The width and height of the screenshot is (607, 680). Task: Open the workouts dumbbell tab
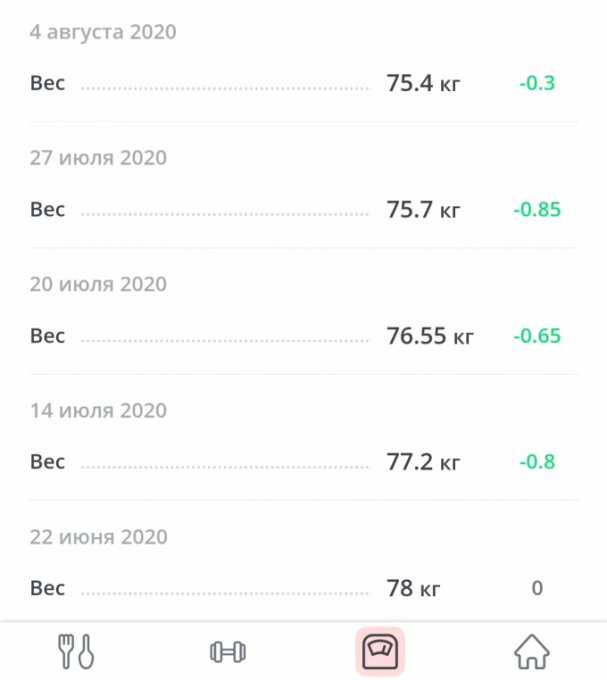(228, 652)
